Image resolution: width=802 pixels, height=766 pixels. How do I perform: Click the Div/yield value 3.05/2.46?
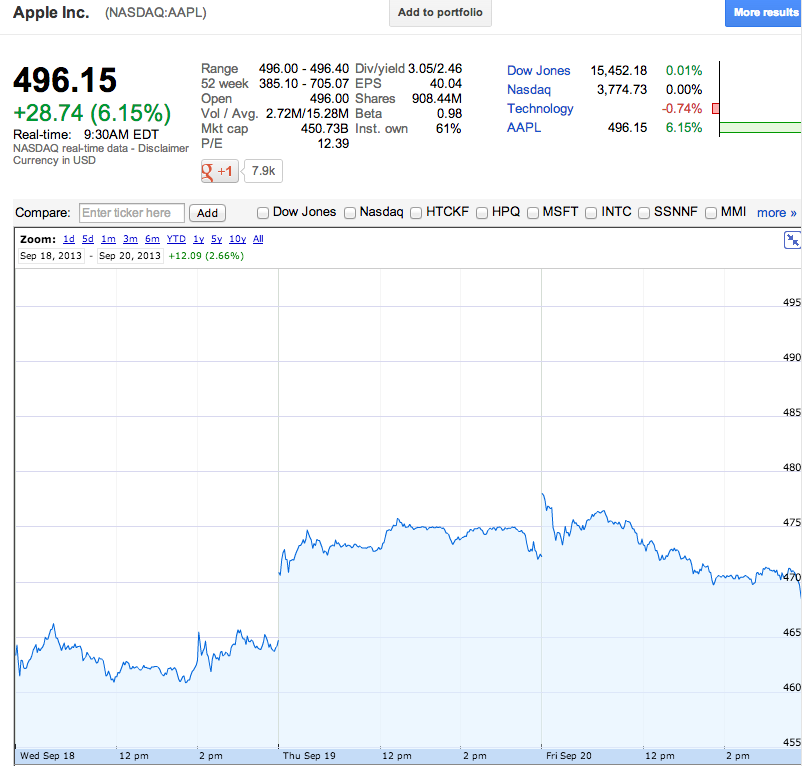tap(435, 69)
